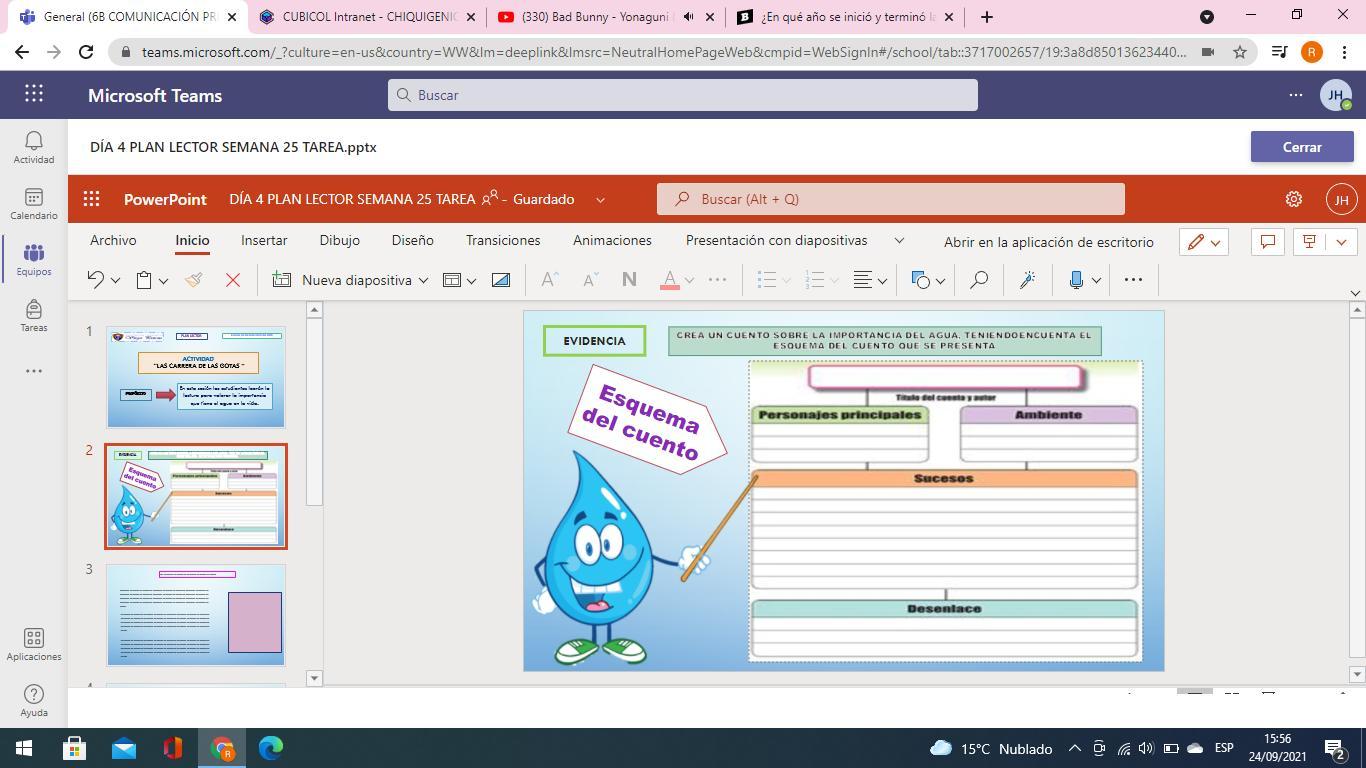Expand the Present options dropdown arrow
The height and width of the screenshot is (768, 1366).
pos(1341,242)
